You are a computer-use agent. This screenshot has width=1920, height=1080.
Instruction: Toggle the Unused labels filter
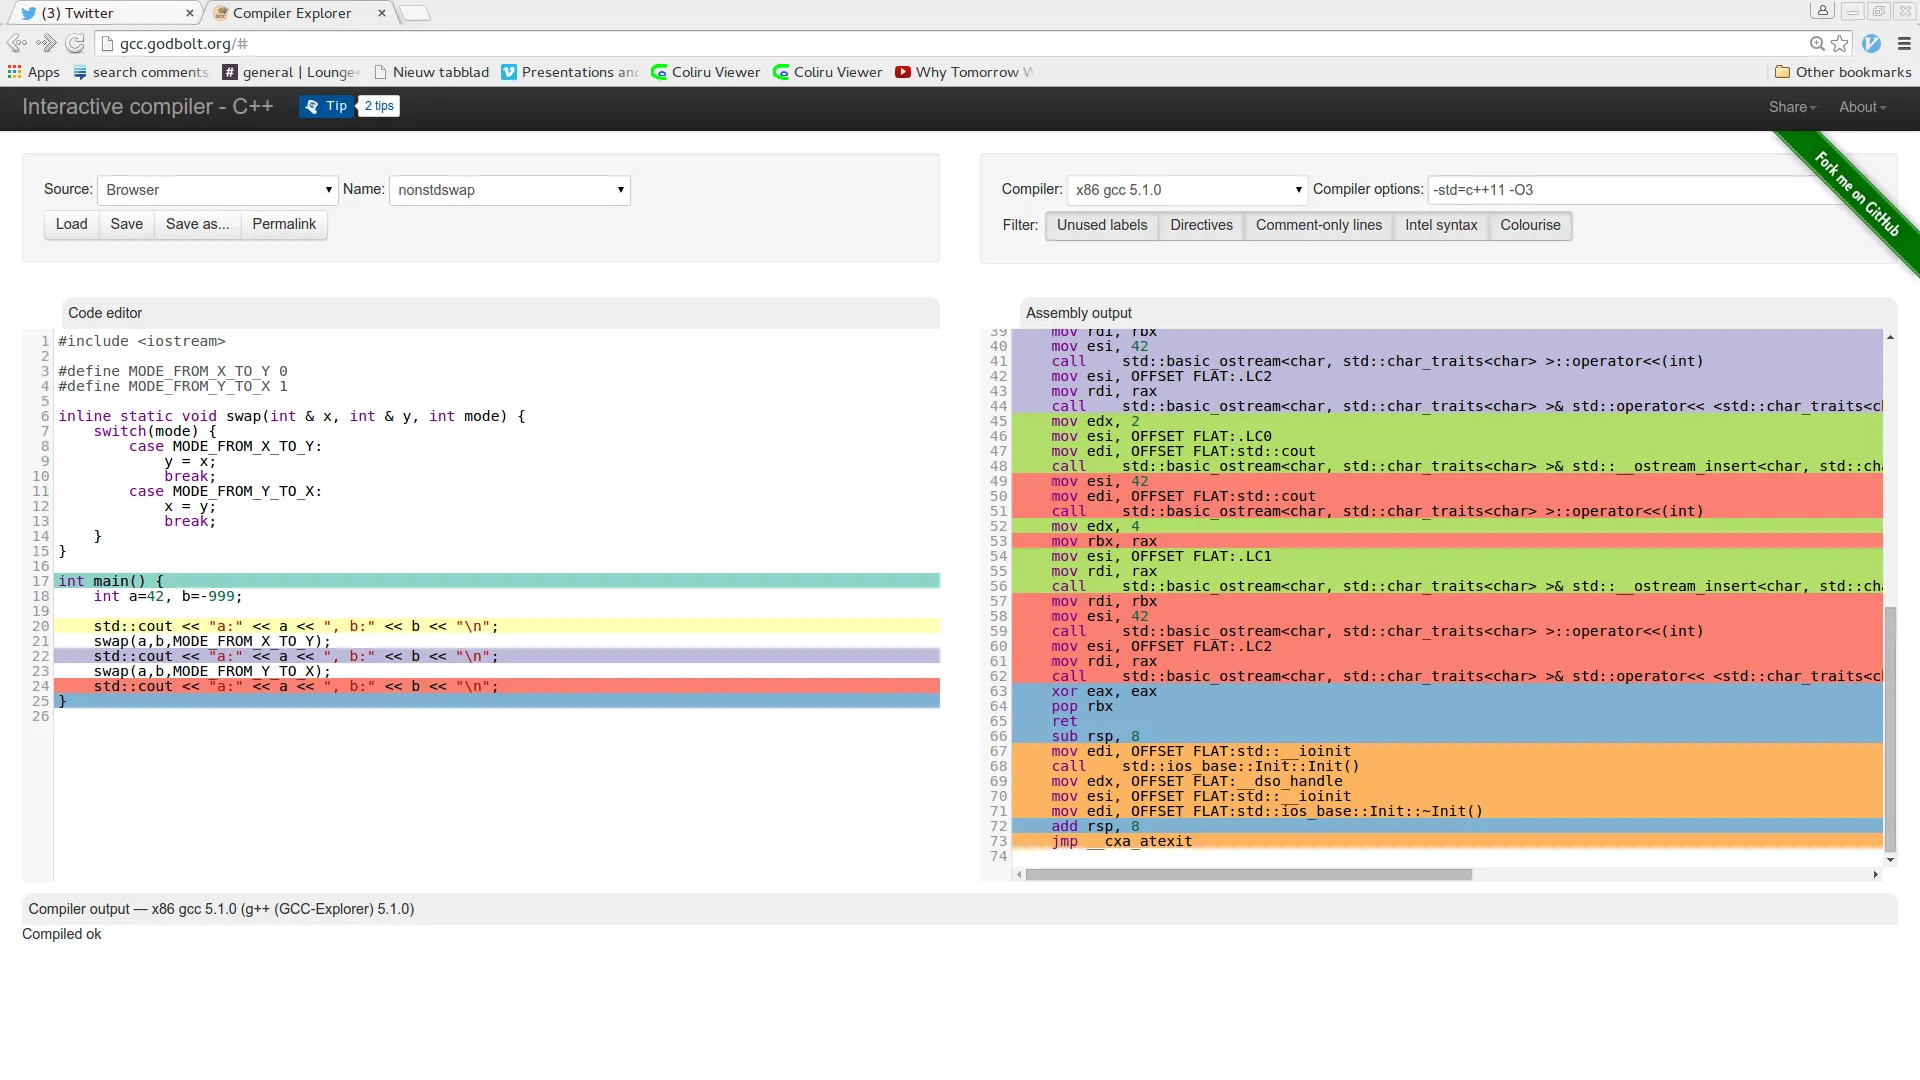tap(1101, 225)
